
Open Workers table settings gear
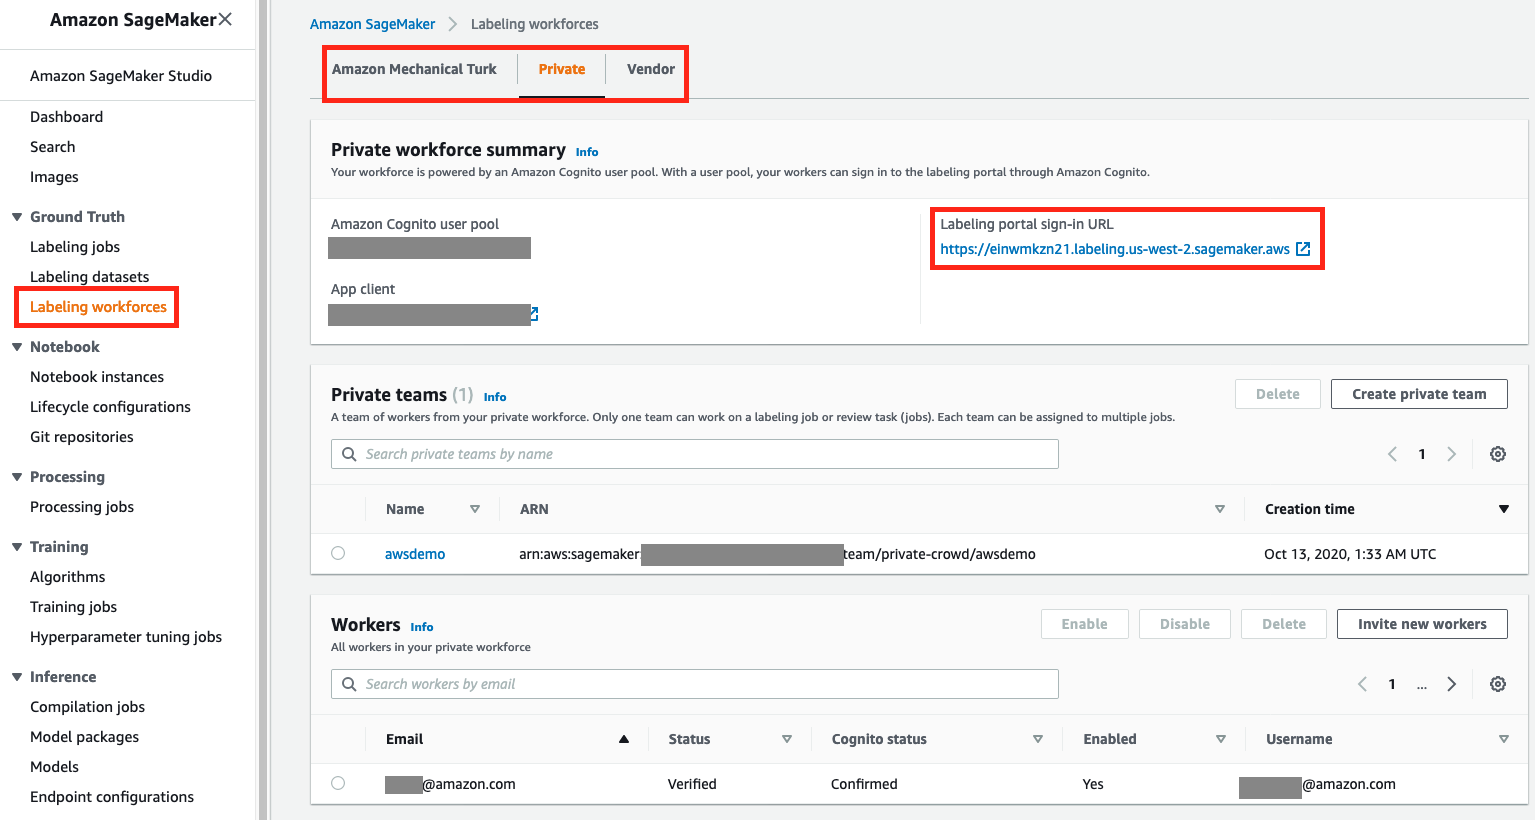tap(1498, 684)
